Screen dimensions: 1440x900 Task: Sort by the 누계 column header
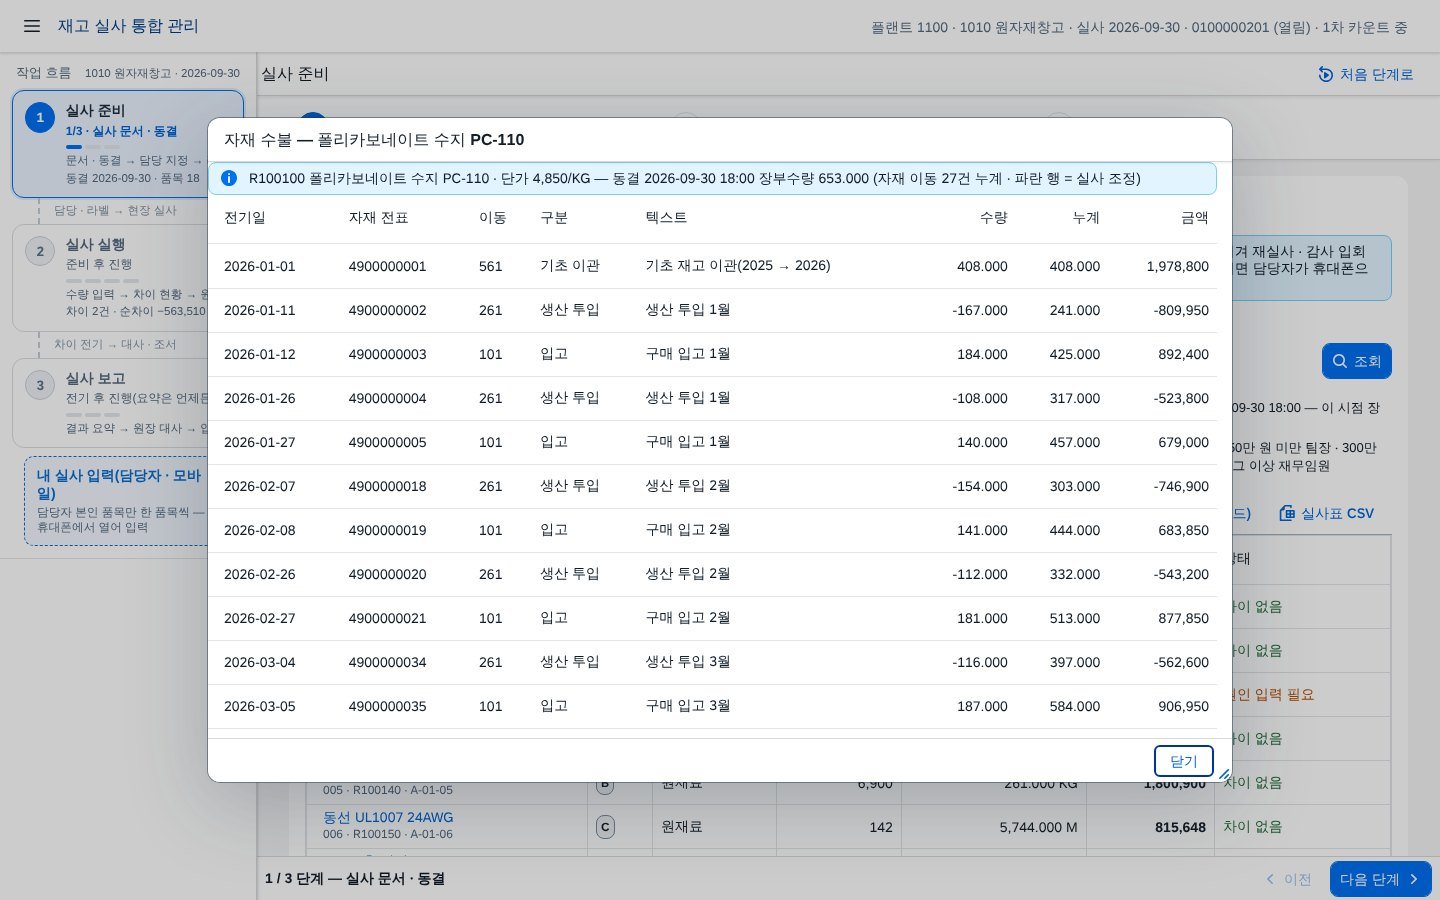(1086, 218)
